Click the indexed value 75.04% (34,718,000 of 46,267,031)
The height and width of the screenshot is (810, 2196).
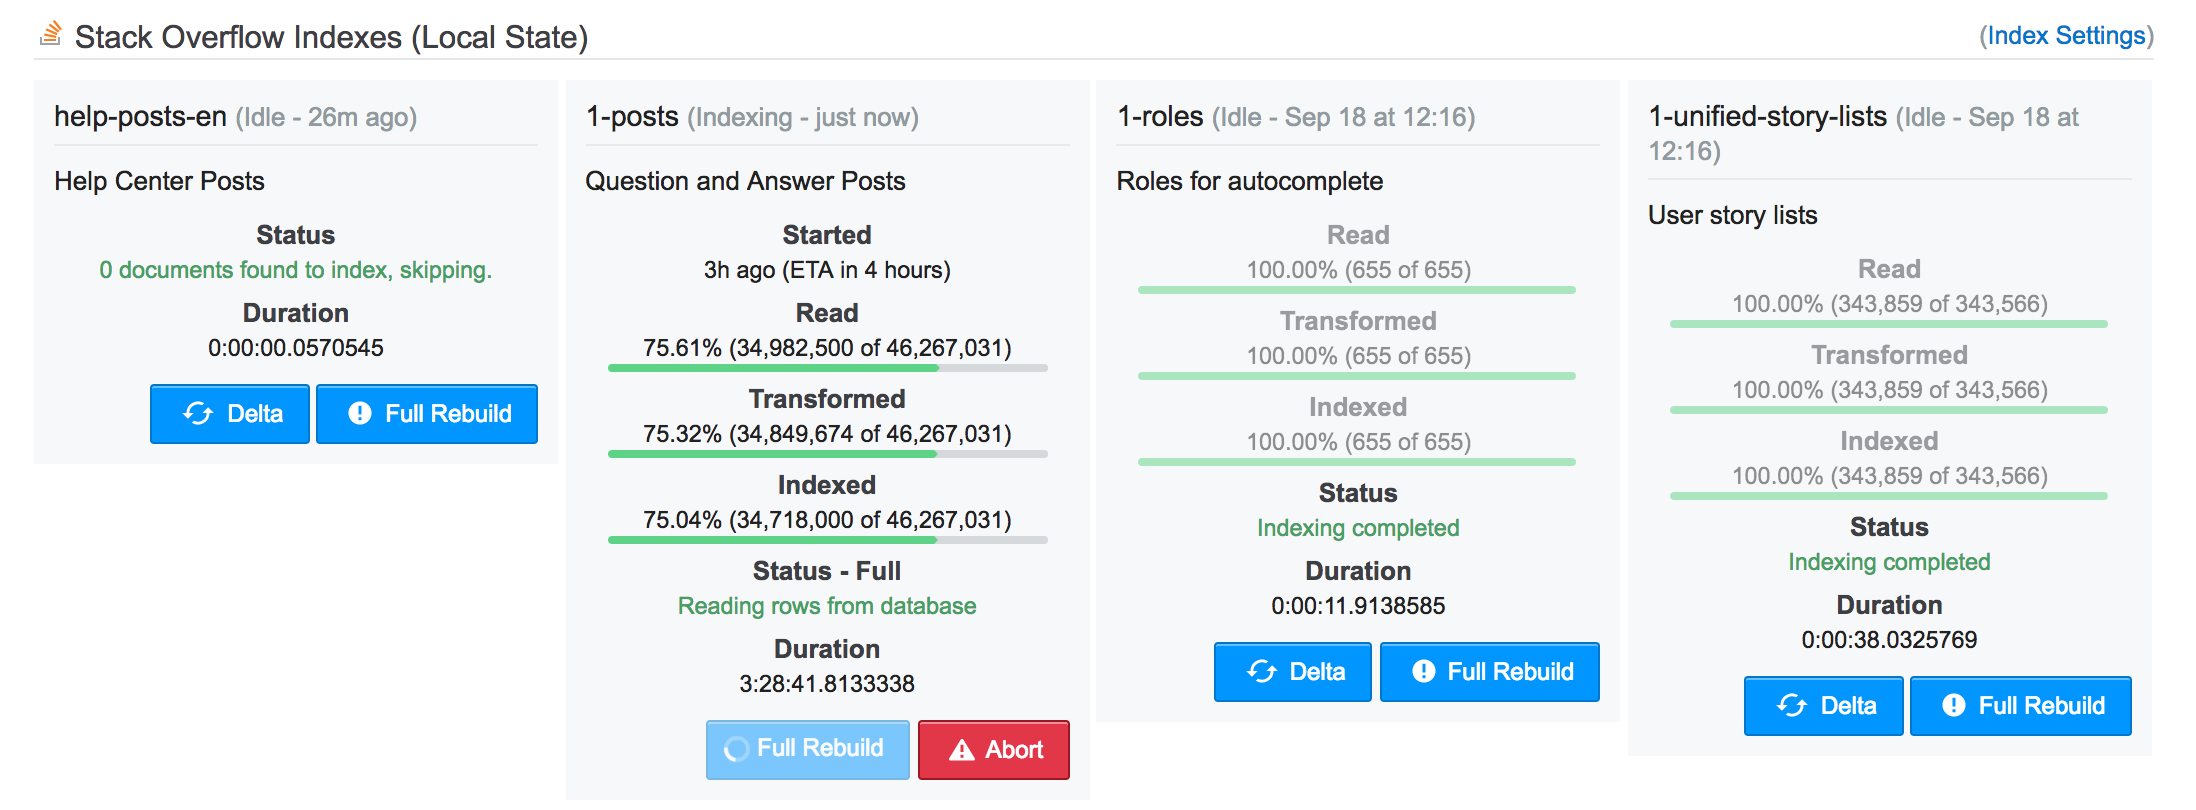827,520
